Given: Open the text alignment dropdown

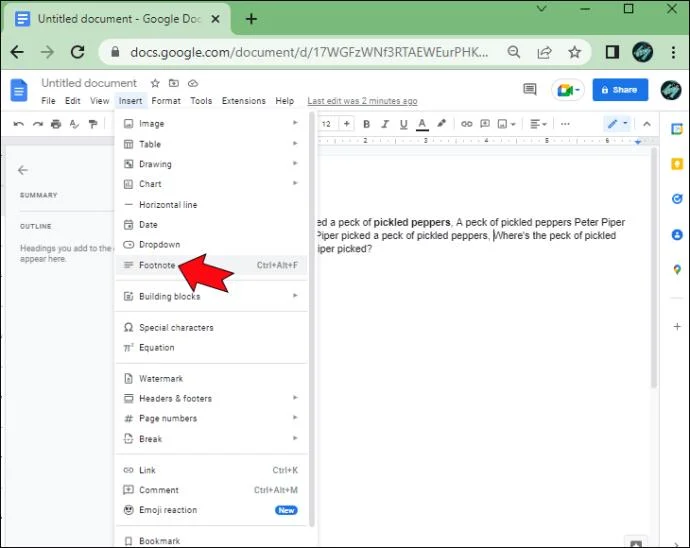Looking at the screenshot, I should tap(538, 124).
